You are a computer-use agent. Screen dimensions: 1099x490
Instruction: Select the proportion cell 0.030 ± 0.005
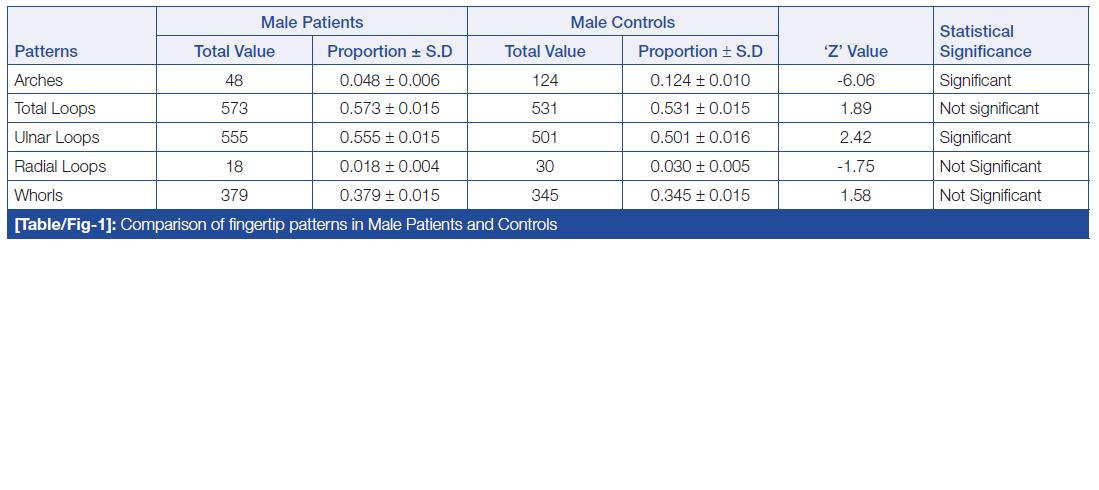700,166
